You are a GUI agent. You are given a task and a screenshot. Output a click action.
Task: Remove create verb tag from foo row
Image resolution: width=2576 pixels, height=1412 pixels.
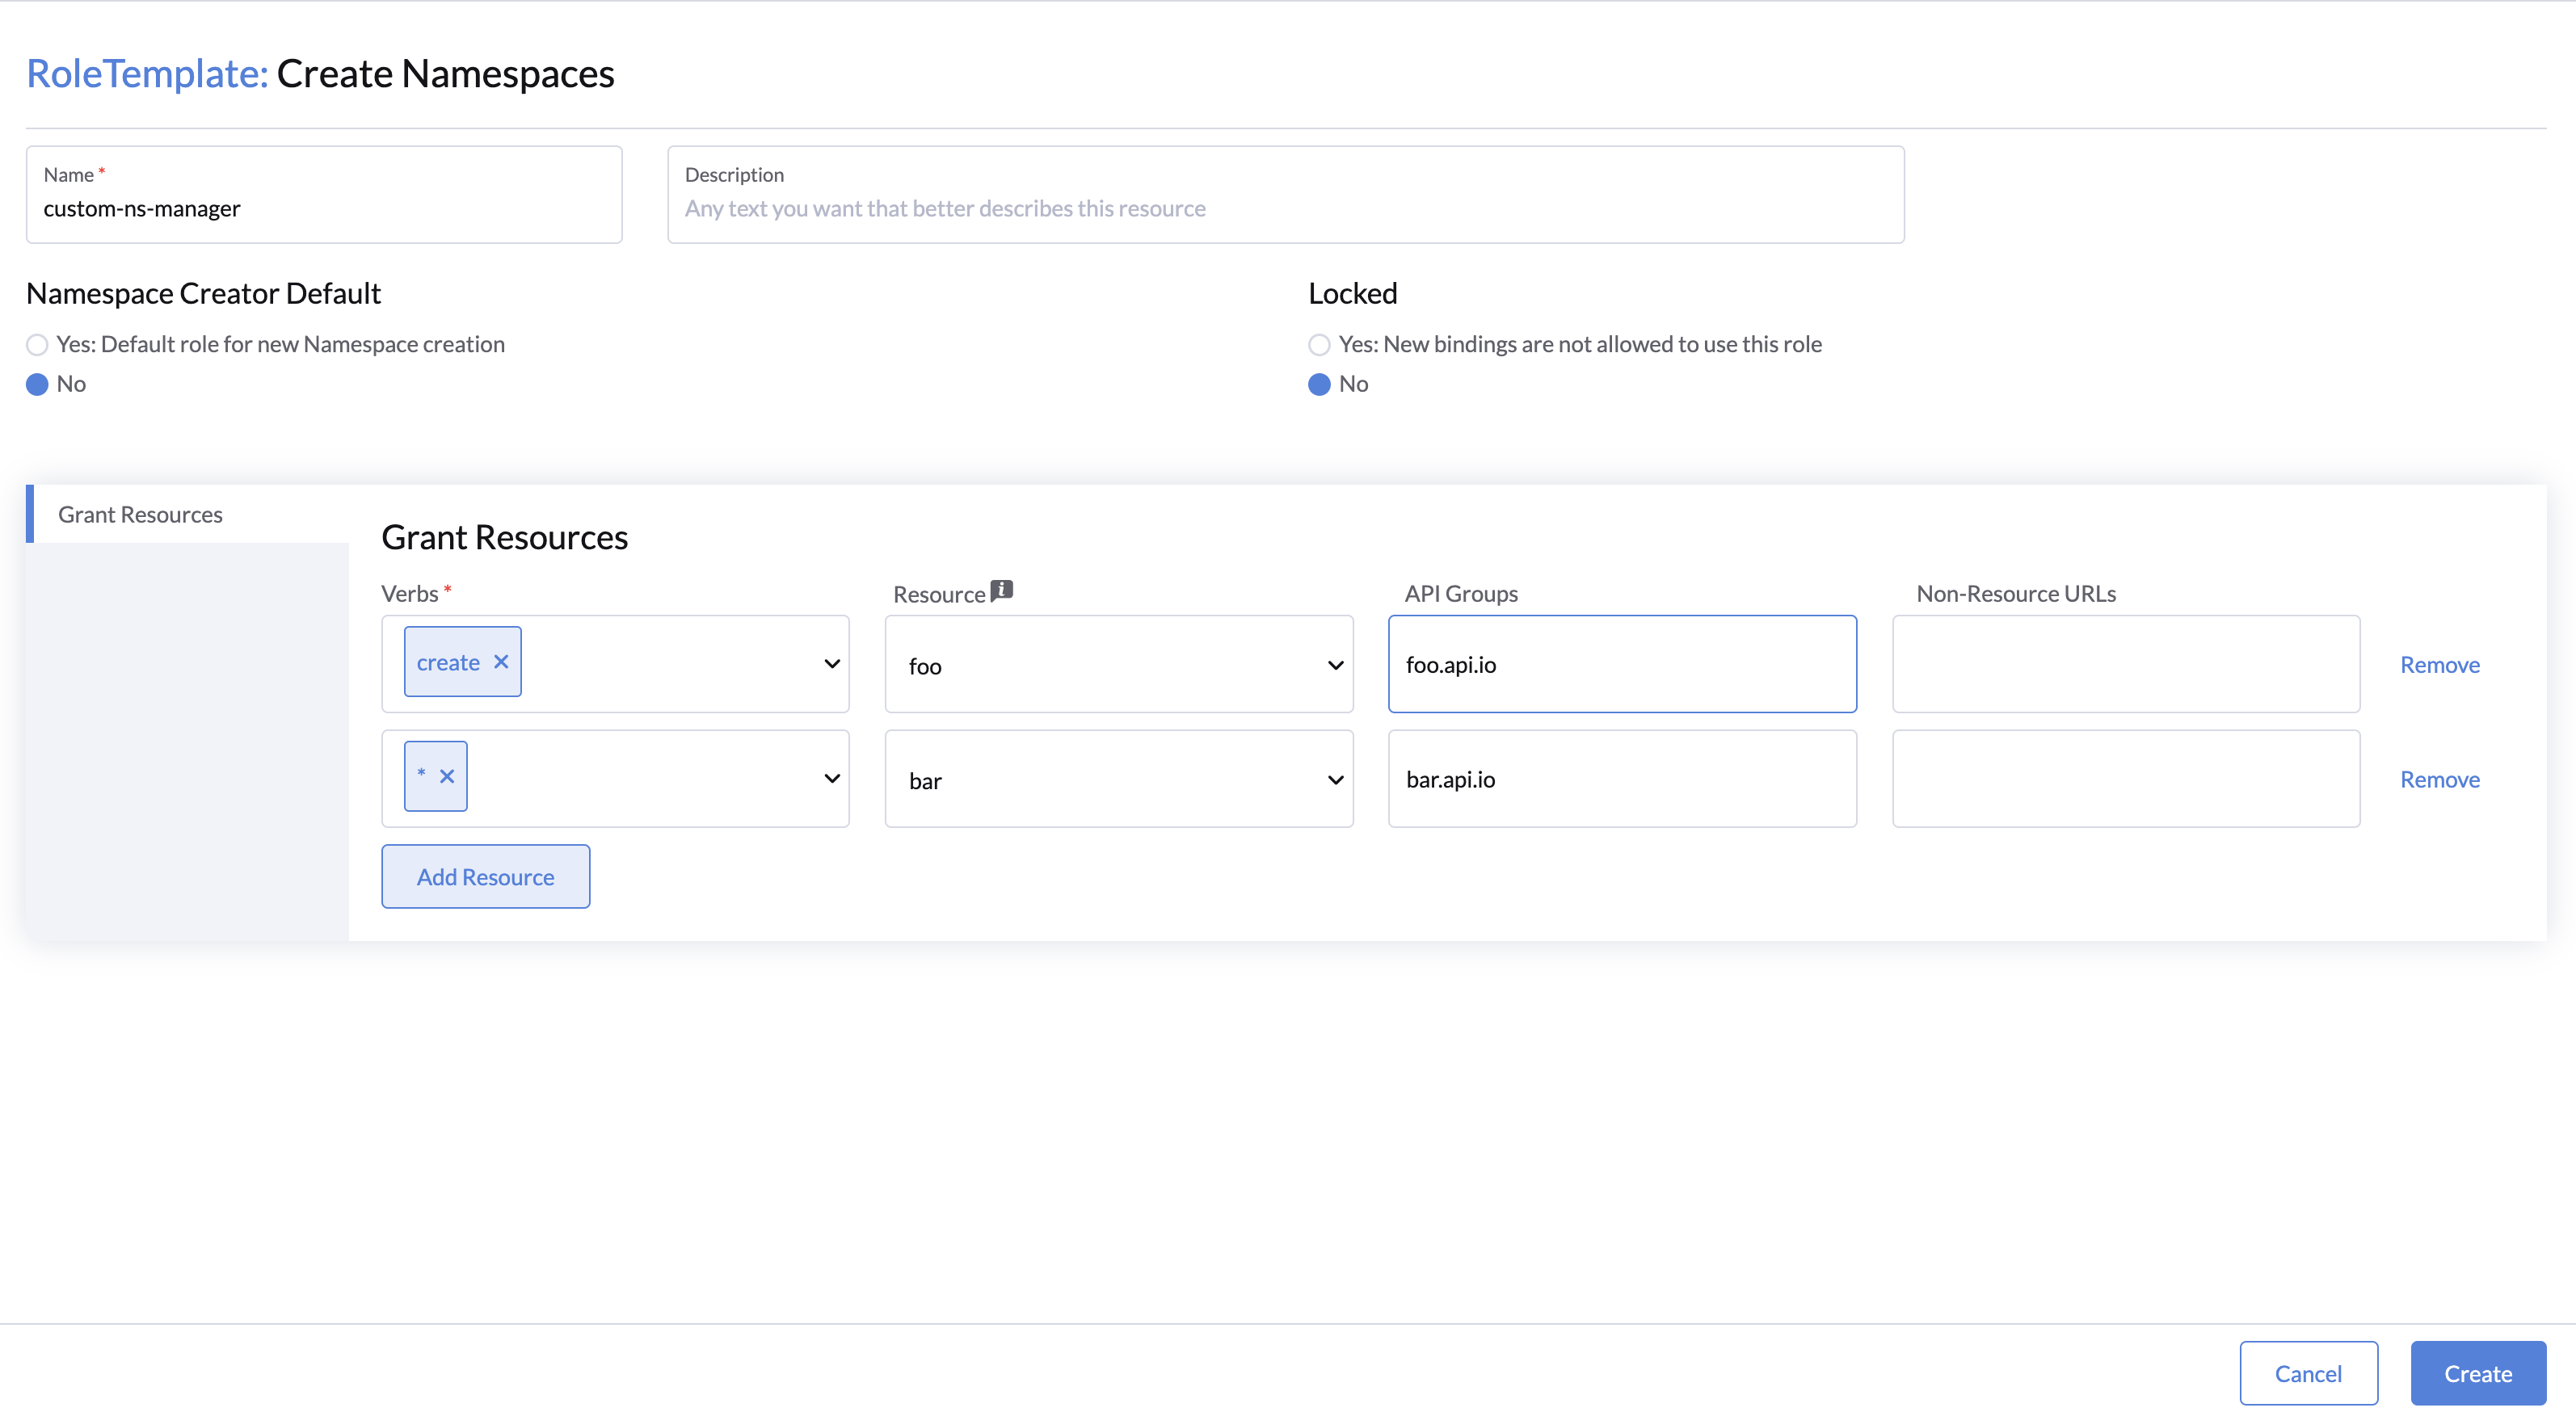[503, 661]
